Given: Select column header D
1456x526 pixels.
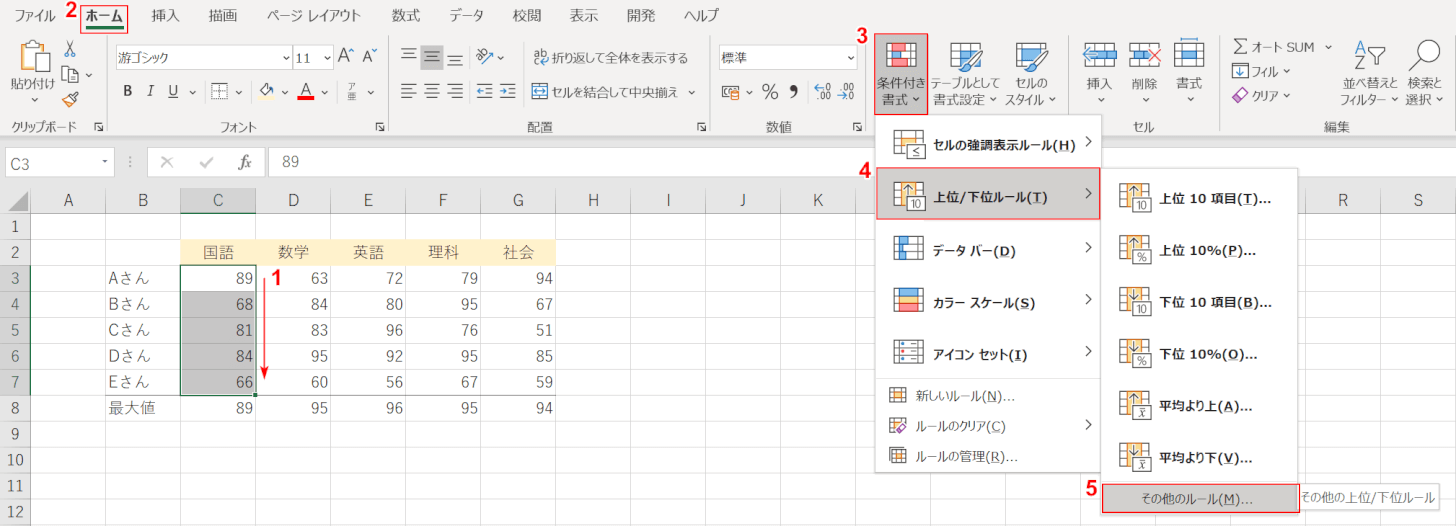Looking at the screenshot, I should 293,201.
